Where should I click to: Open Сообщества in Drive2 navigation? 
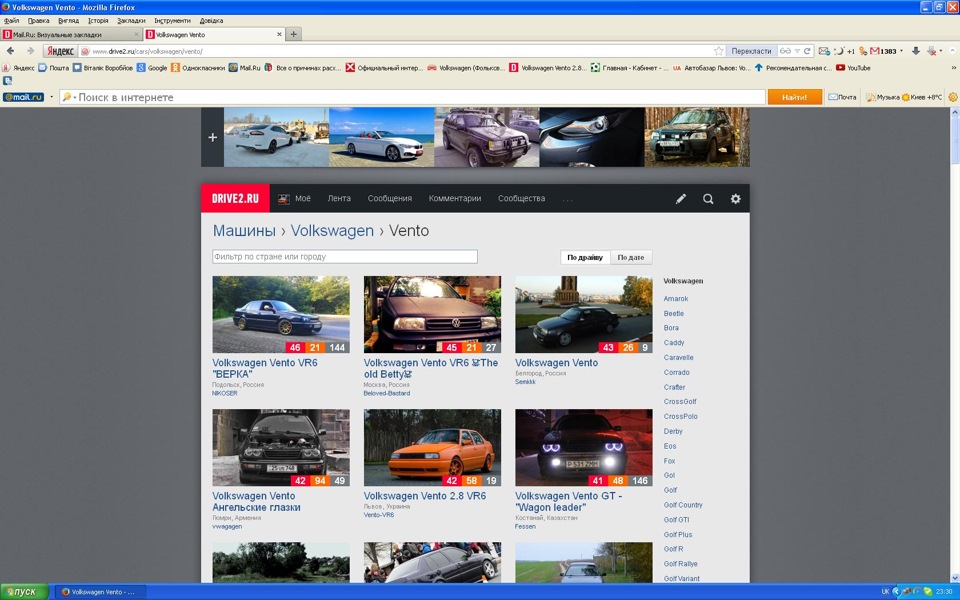[x=522, y=198]
